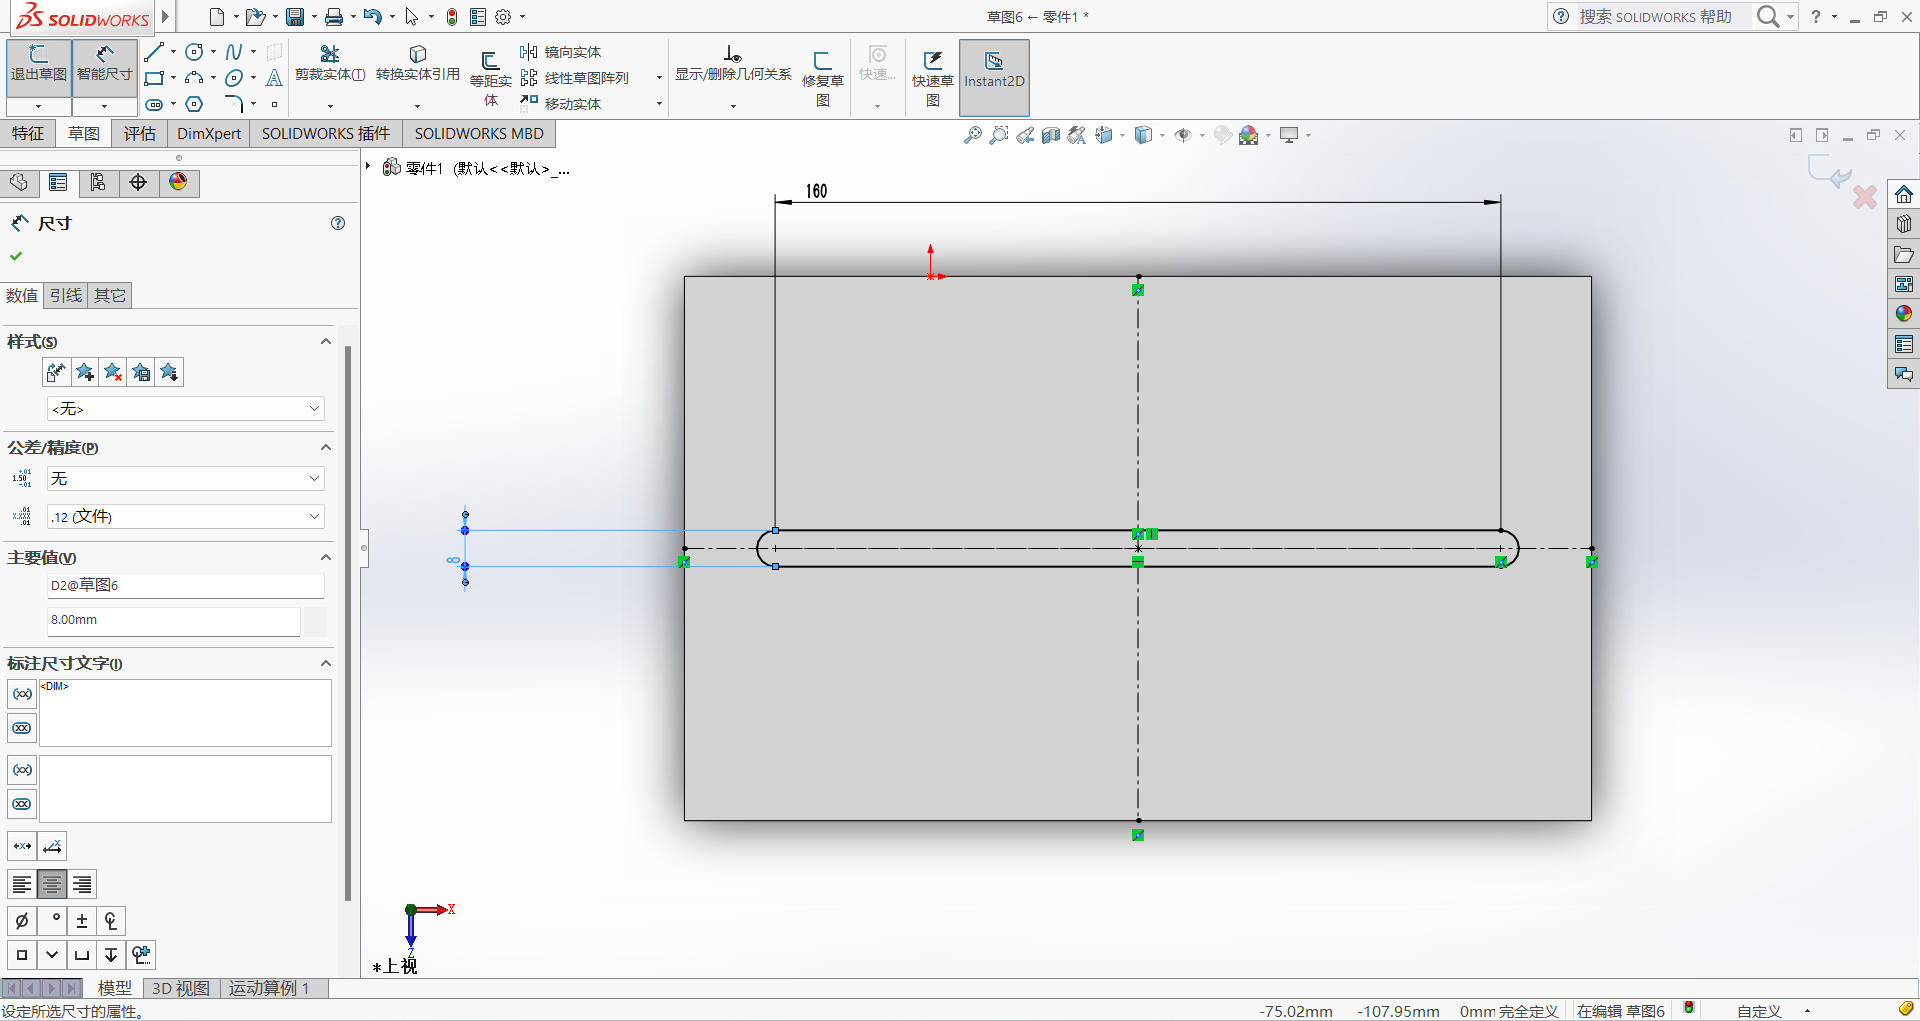This screenshot has height=1021, width=1920.
Task: Select the Straight Slot sketch tool
Action: coord(153,104)
